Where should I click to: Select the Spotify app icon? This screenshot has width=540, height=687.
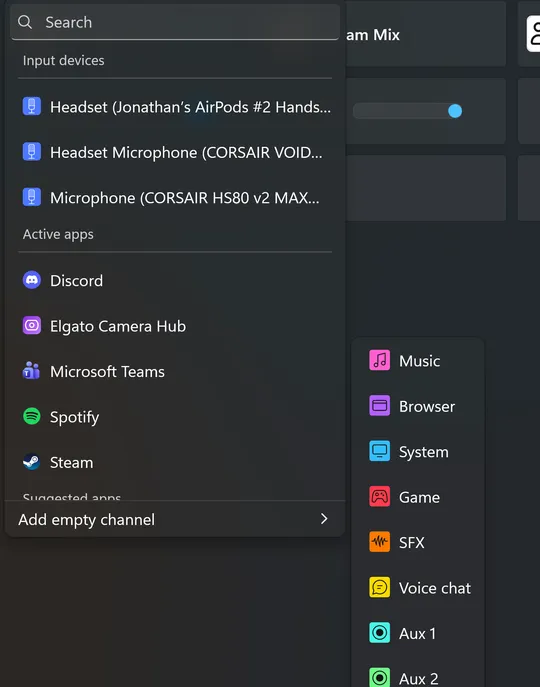point(32,416)
